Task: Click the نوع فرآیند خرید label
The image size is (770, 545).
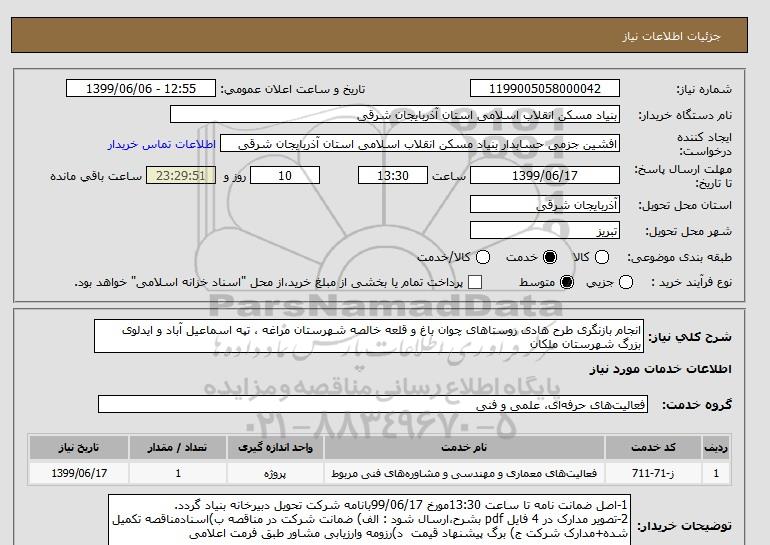Action: [x=691, y=282]
